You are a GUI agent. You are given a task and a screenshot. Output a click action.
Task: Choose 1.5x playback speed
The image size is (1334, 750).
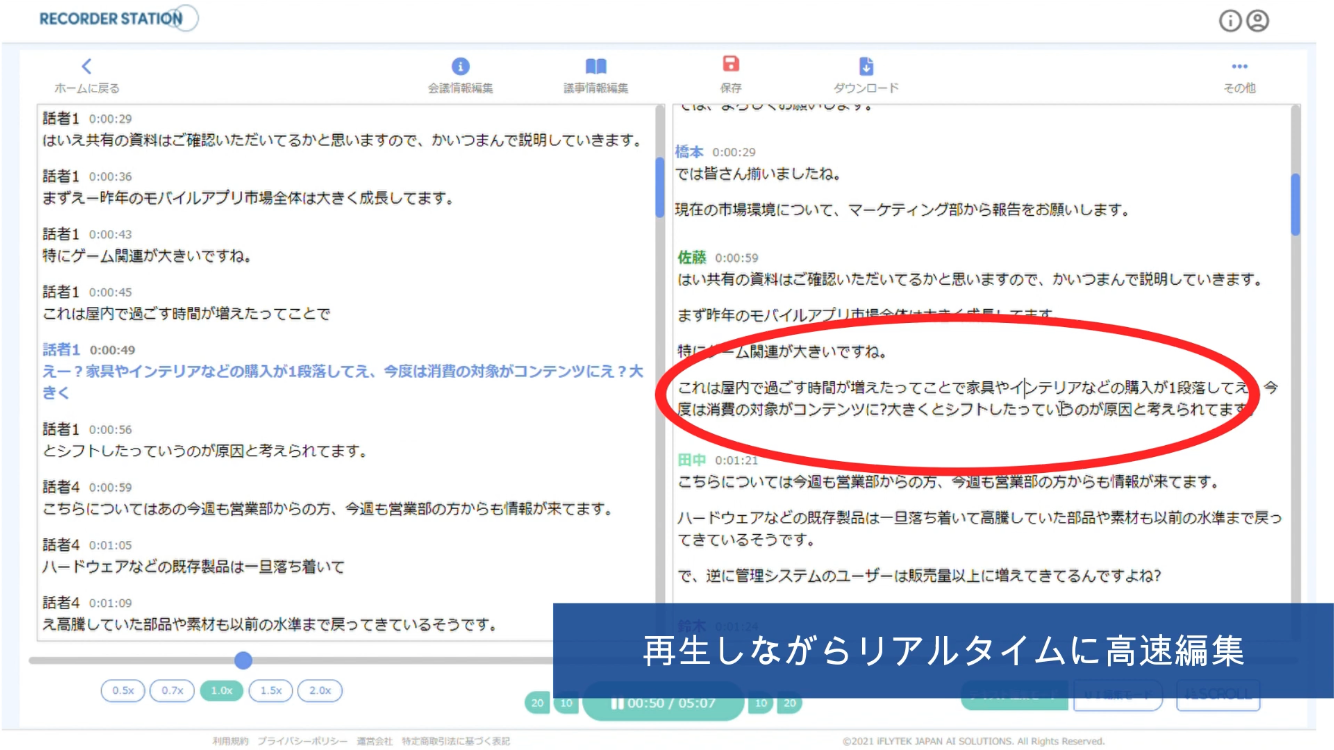pyautogui.click(x=271, y=690)
